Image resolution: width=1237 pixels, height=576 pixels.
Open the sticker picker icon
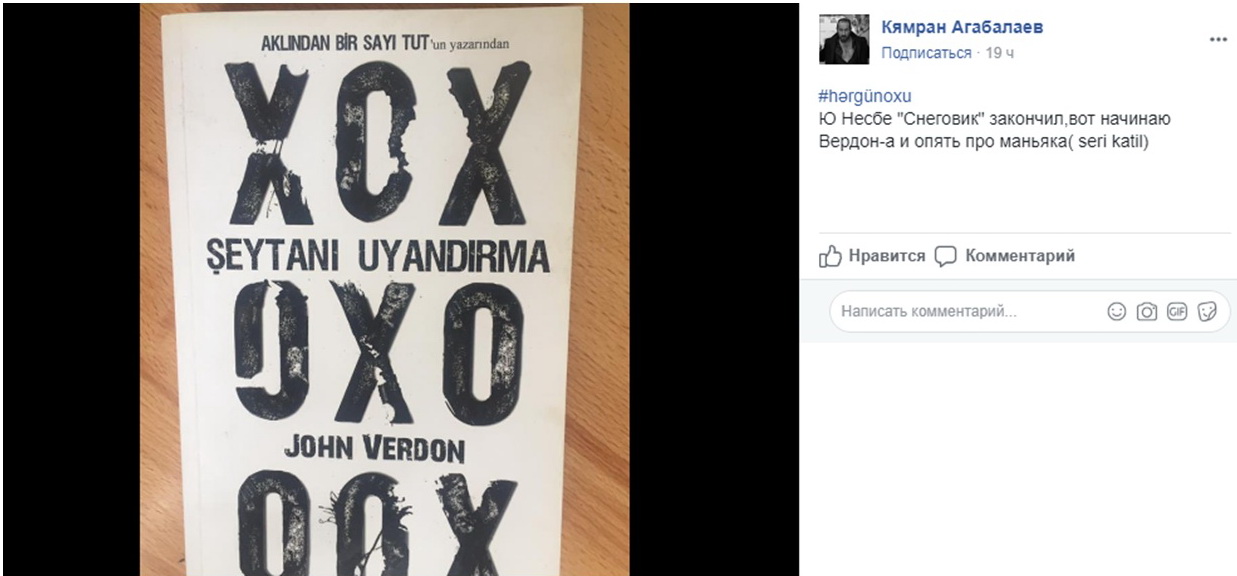point(1206,312)
